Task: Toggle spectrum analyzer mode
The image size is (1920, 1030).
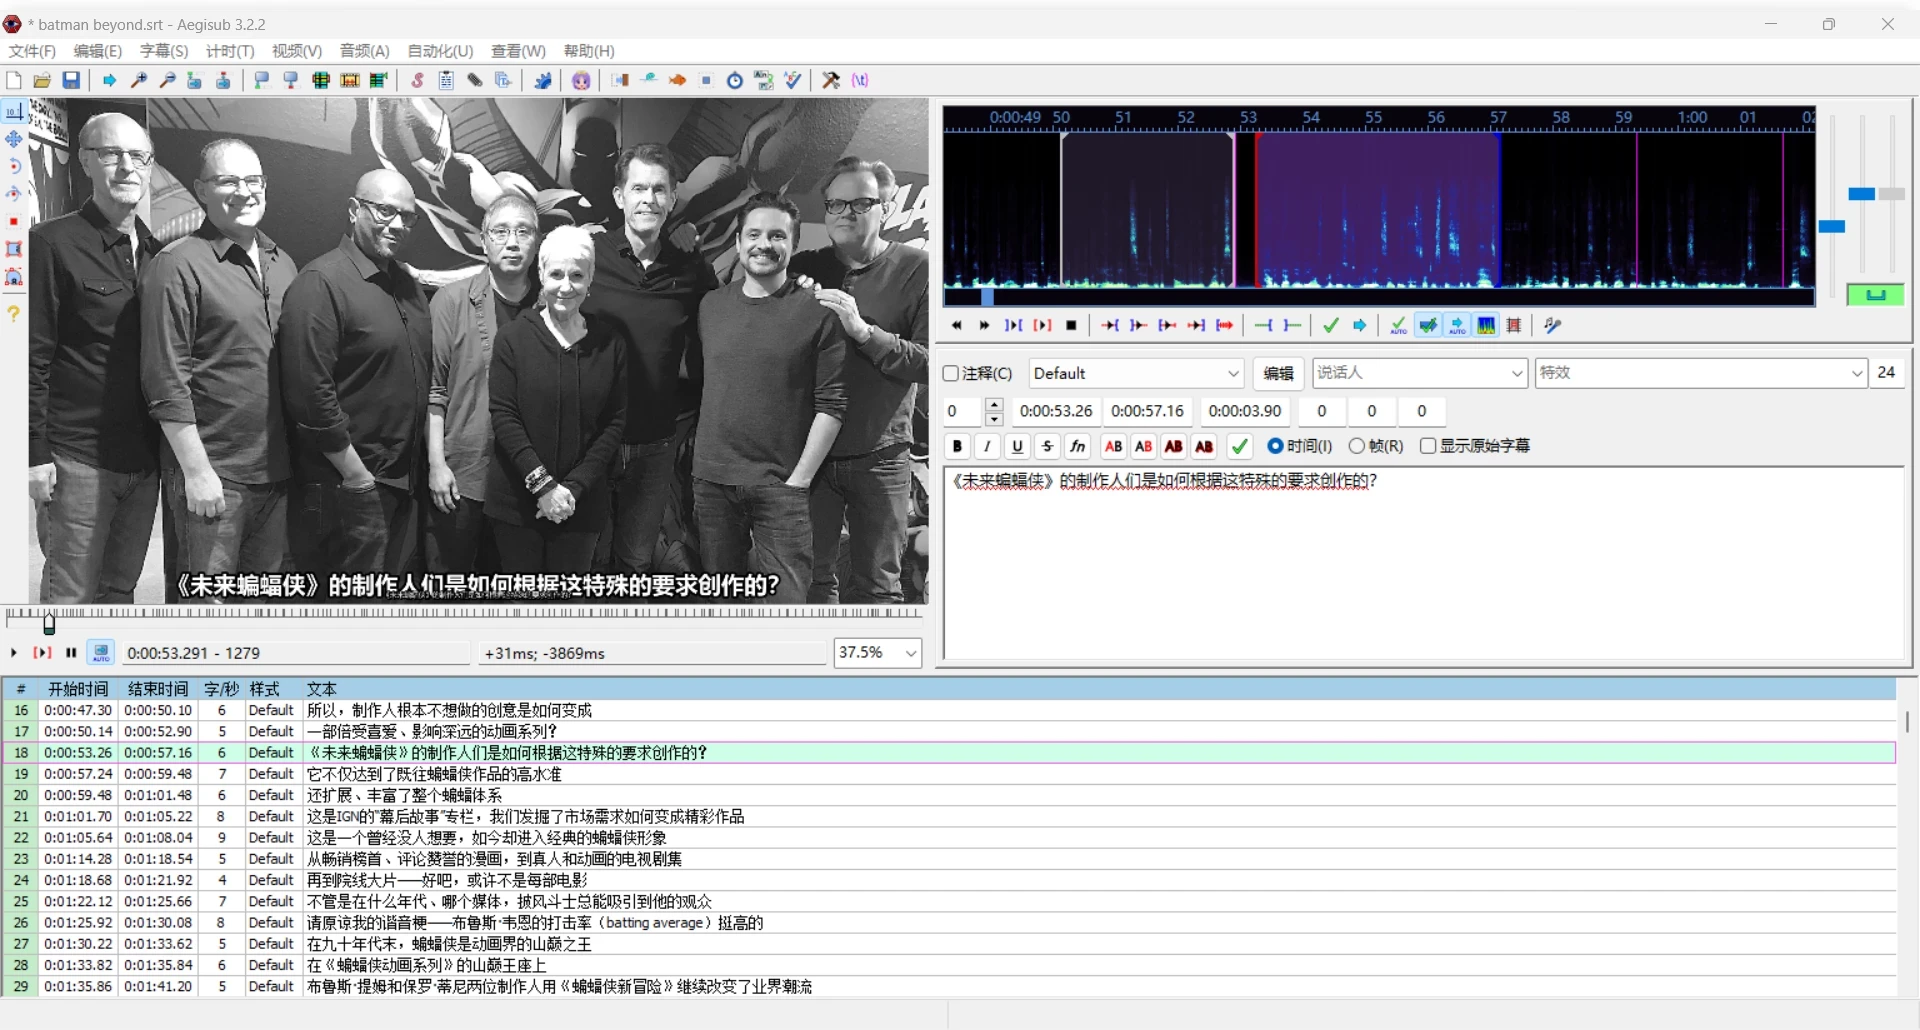Action: tap(1486, 325)
